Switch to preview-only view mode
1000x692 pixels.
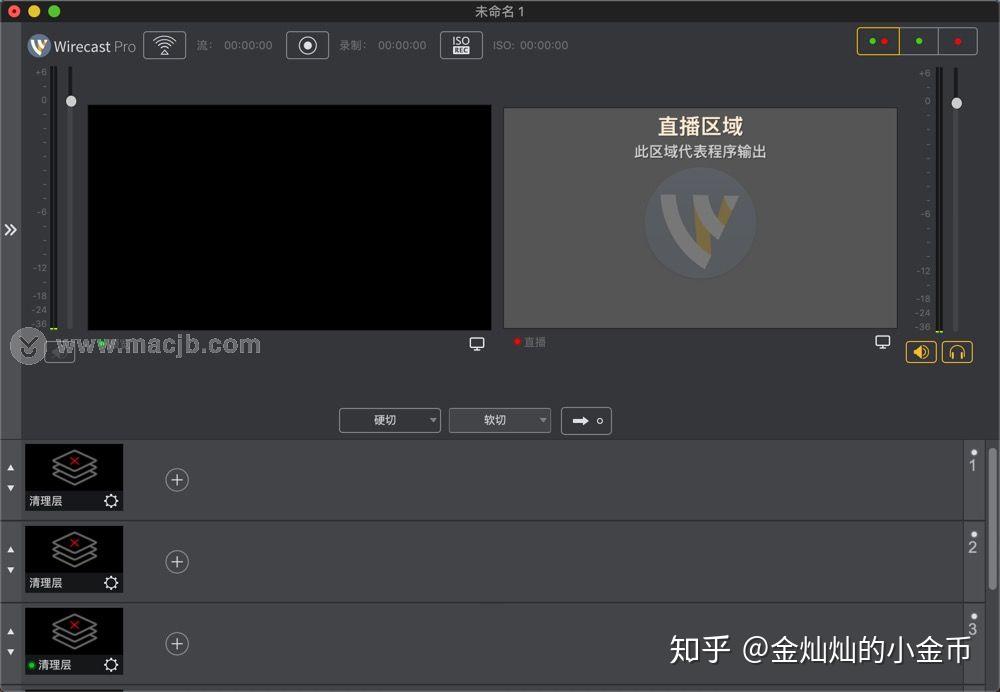pyautogui.click(x=919, y=41)
